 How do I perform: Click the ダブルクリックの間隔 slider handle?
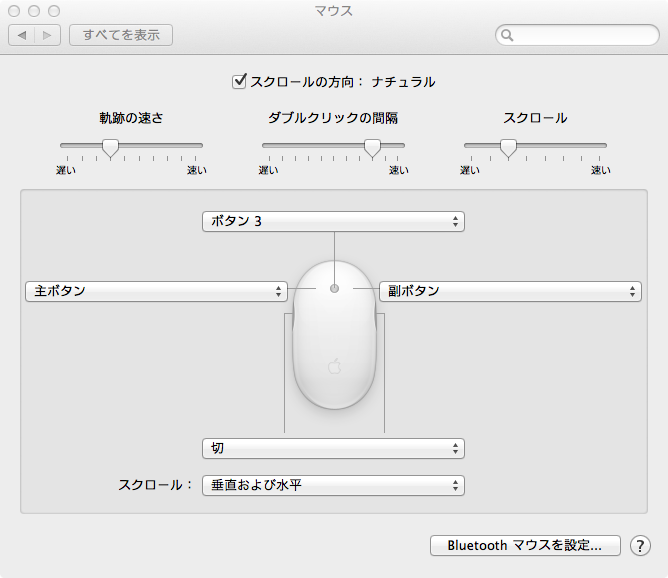[x=372, y=148]
